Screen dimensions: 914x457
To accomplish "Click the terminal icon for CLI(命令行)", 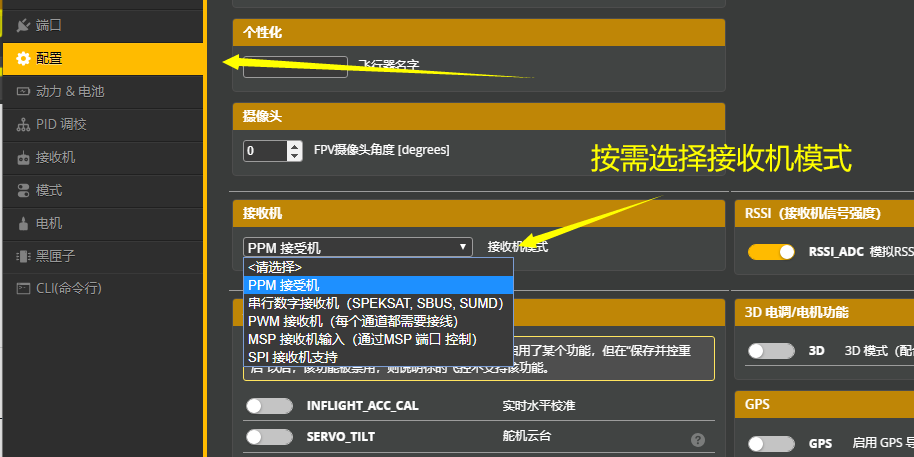I will point(23,289).
